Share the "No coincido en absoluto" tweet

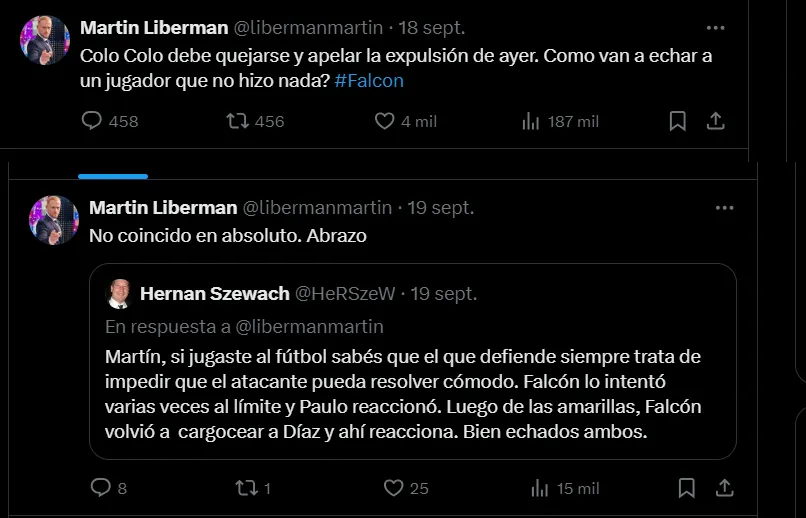point(725,488)
